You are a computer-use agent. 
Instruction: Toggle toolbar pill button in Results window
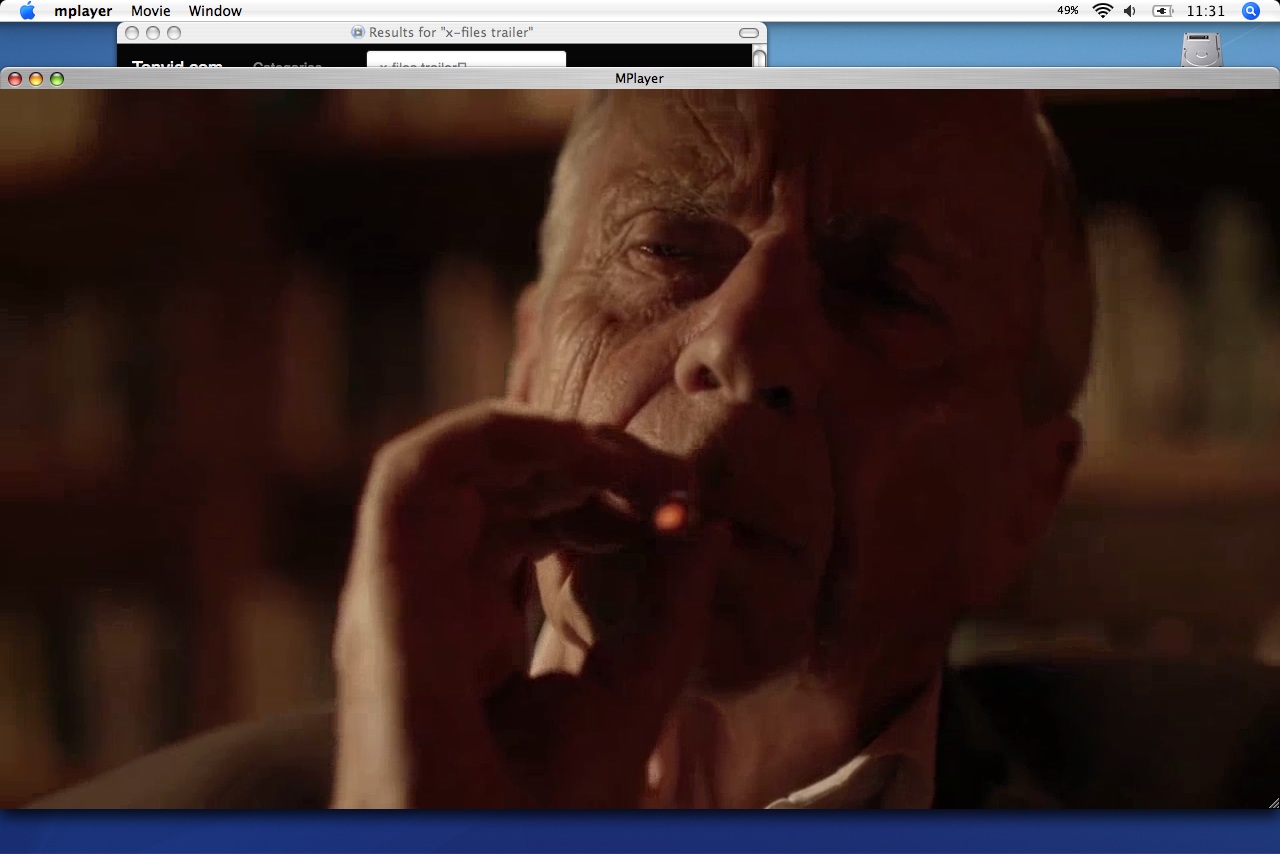tap(749, 33)
